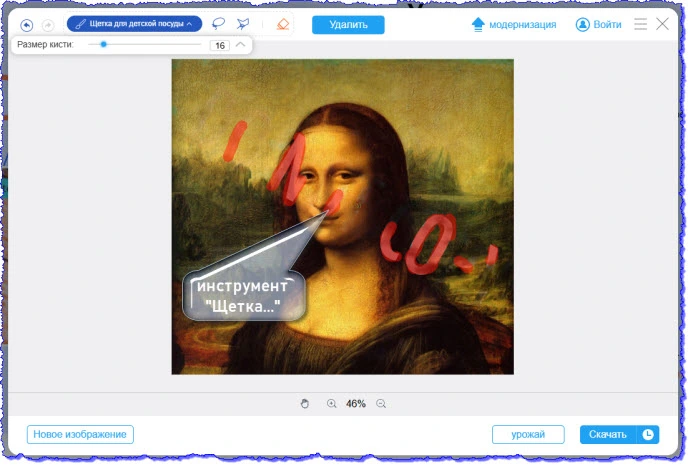
Task: Open the hamburger menu
Action: [641, 24]
